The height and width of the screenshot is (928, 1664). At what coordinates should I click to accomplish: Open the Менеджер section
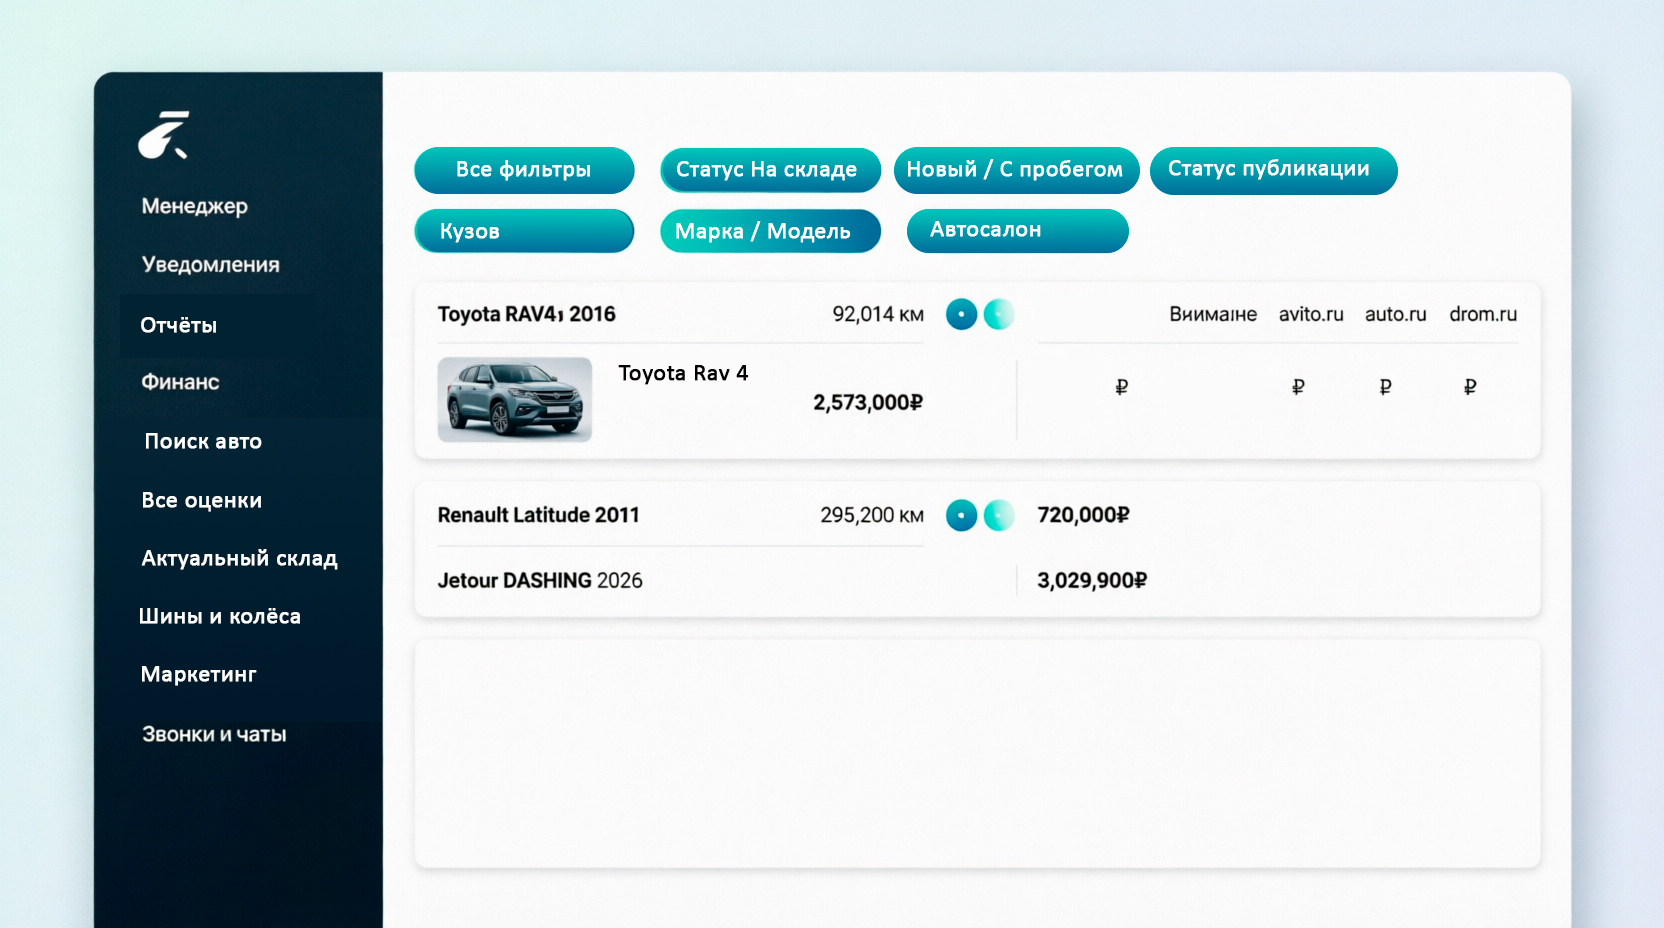195,206
